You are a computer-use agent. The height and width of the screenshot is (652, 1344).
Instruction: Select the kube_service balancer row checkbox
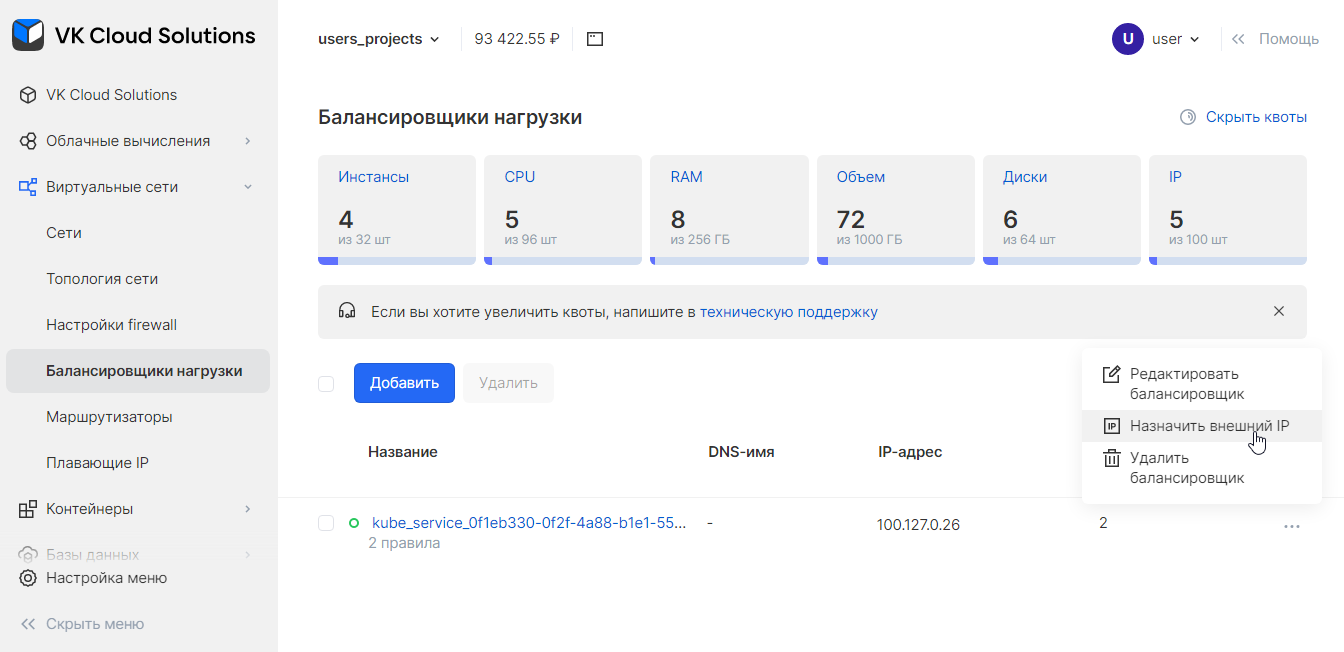[x=326, y=523]
